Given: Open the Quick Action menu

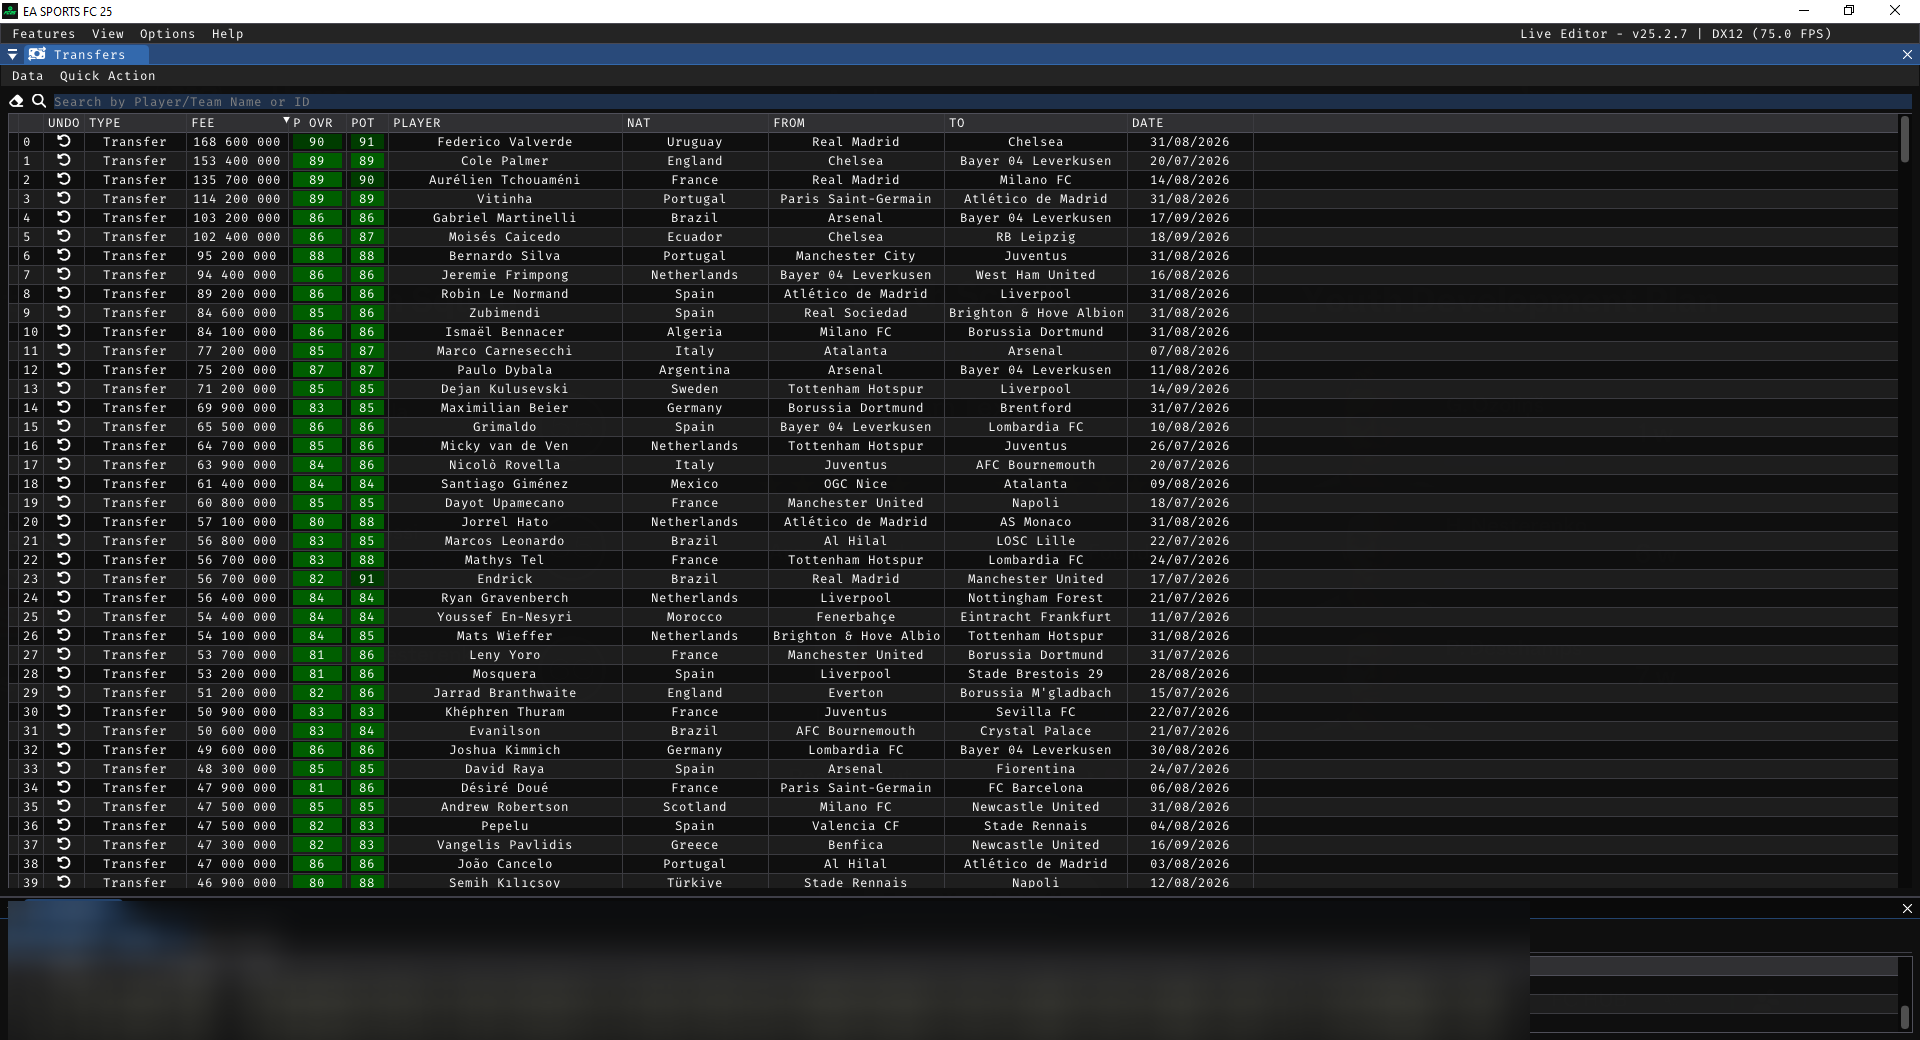Looking at the screenshot, I should (108, 76).
